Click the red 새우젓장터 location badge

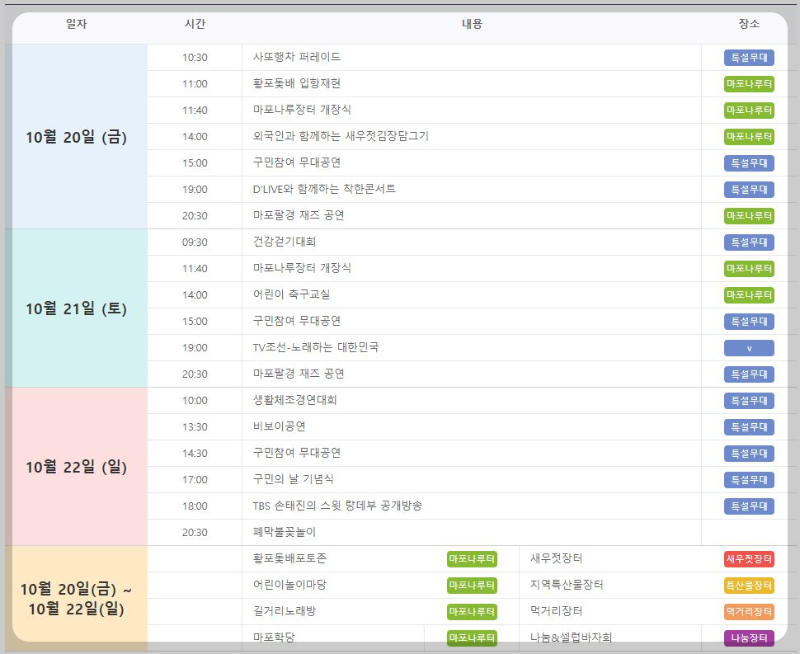coord(748,559)
